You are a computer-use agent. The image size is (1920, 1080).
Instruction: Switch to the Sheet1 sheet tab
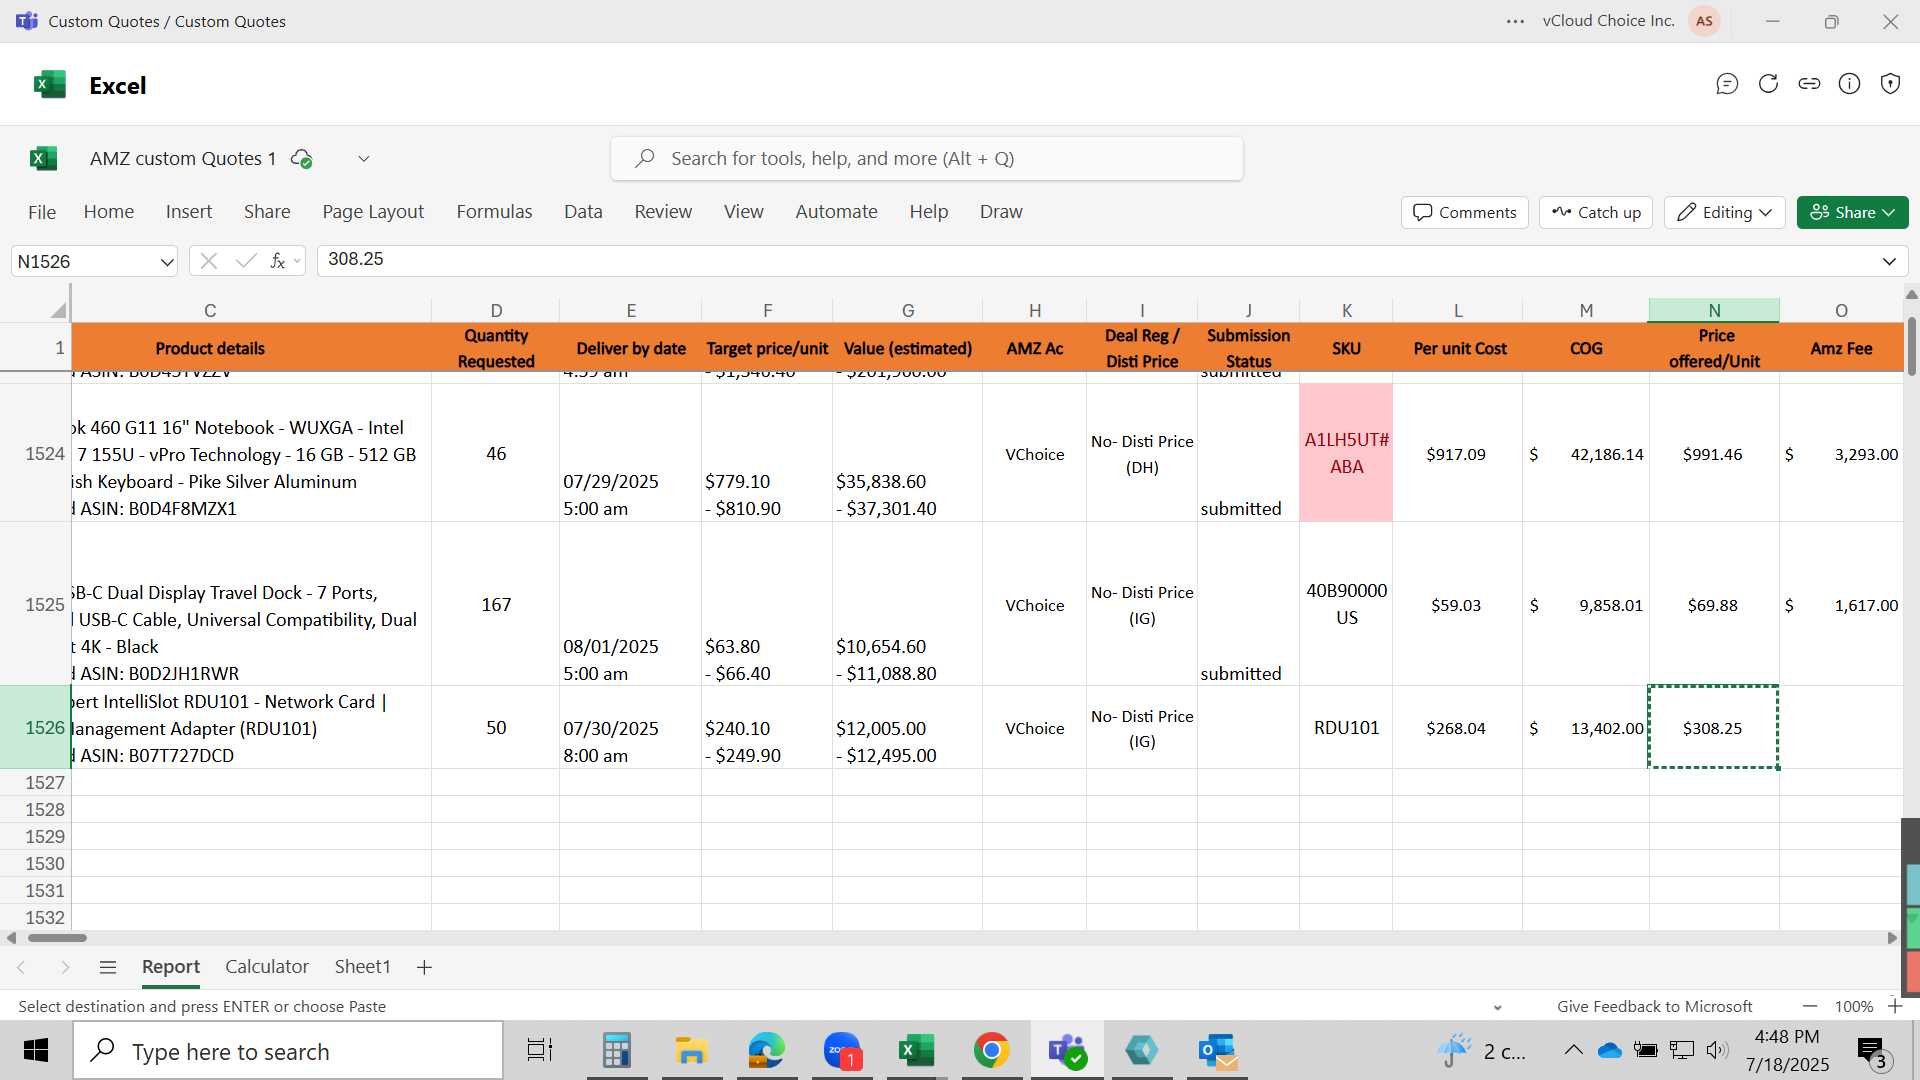tap(362, 967)
